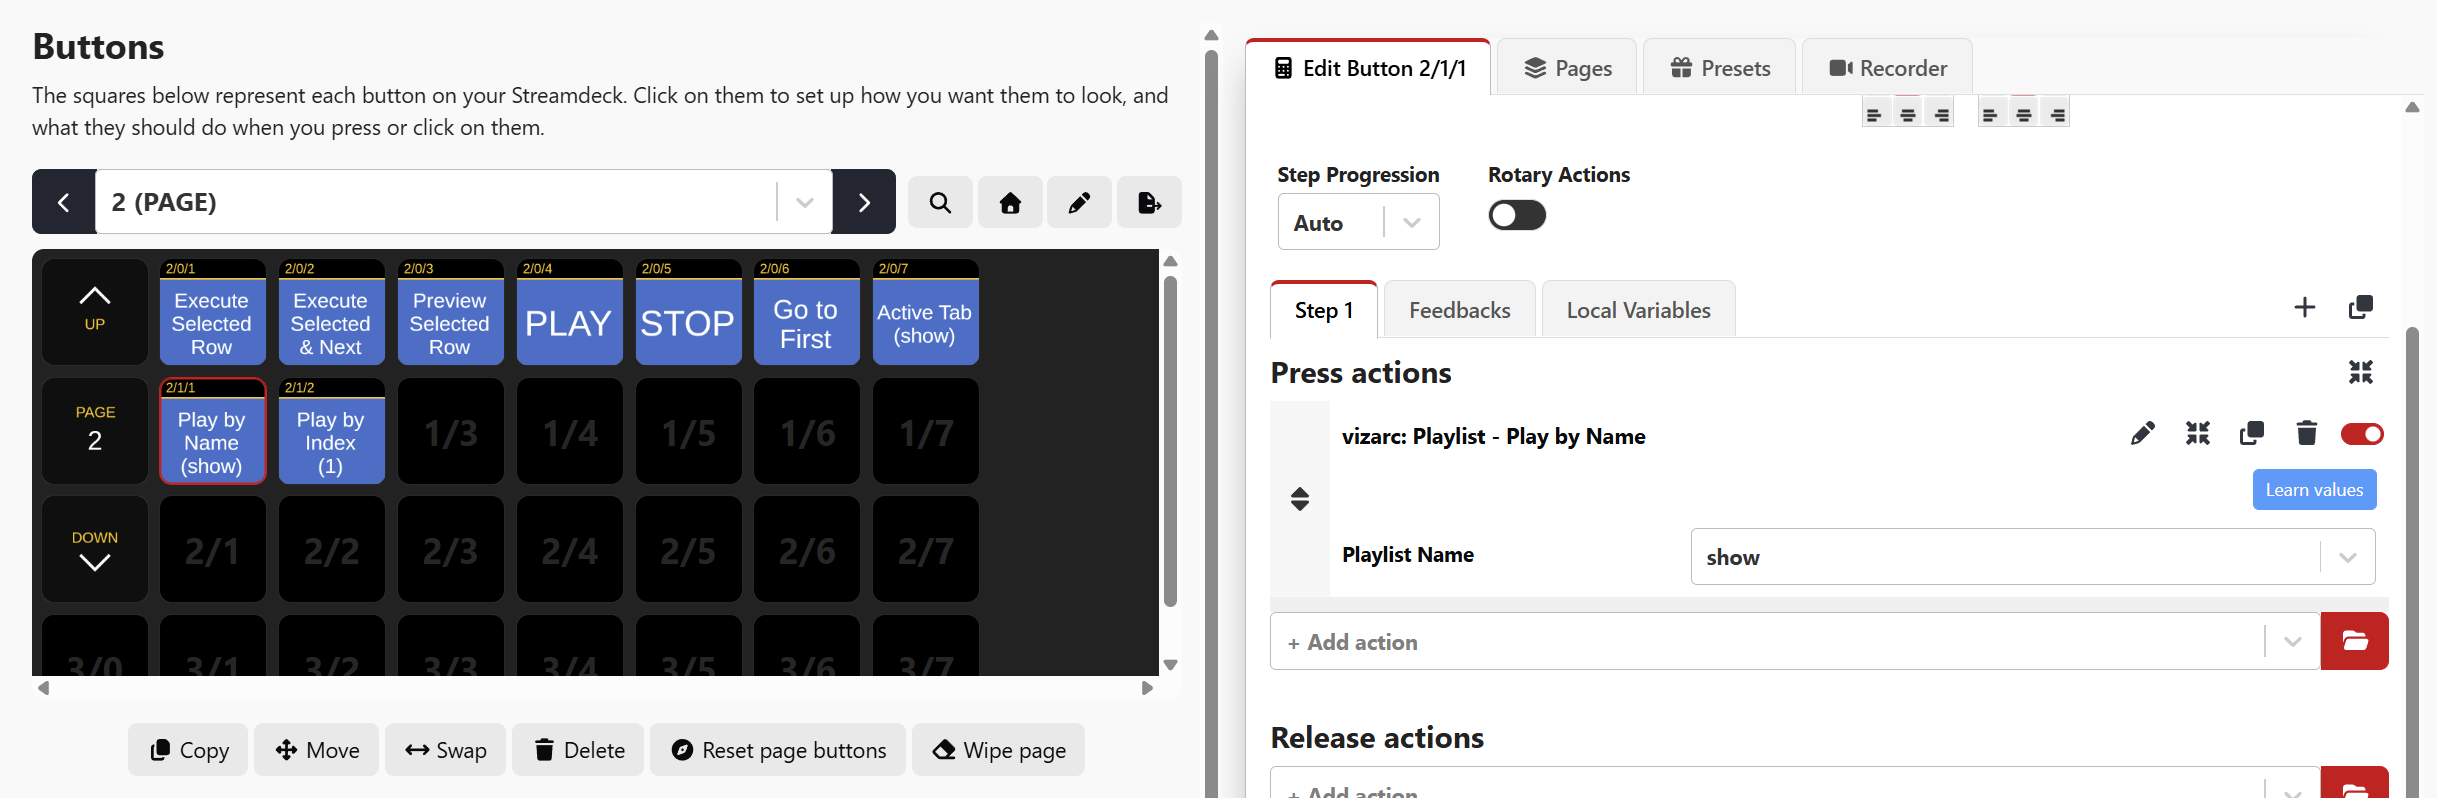Image resolution: width=2437 pixels, height=798 pixels.
Task: Click the export page icon
Action: click(1149, 203)
